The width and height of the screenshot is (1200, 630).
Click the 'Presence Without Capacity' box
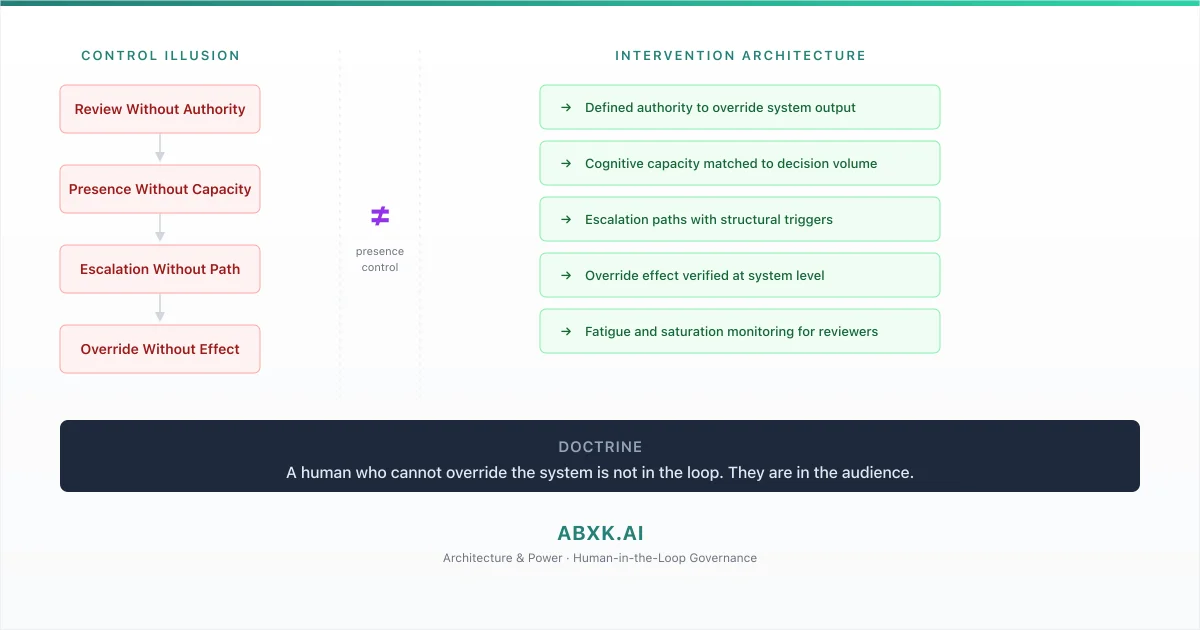[160, 189]
